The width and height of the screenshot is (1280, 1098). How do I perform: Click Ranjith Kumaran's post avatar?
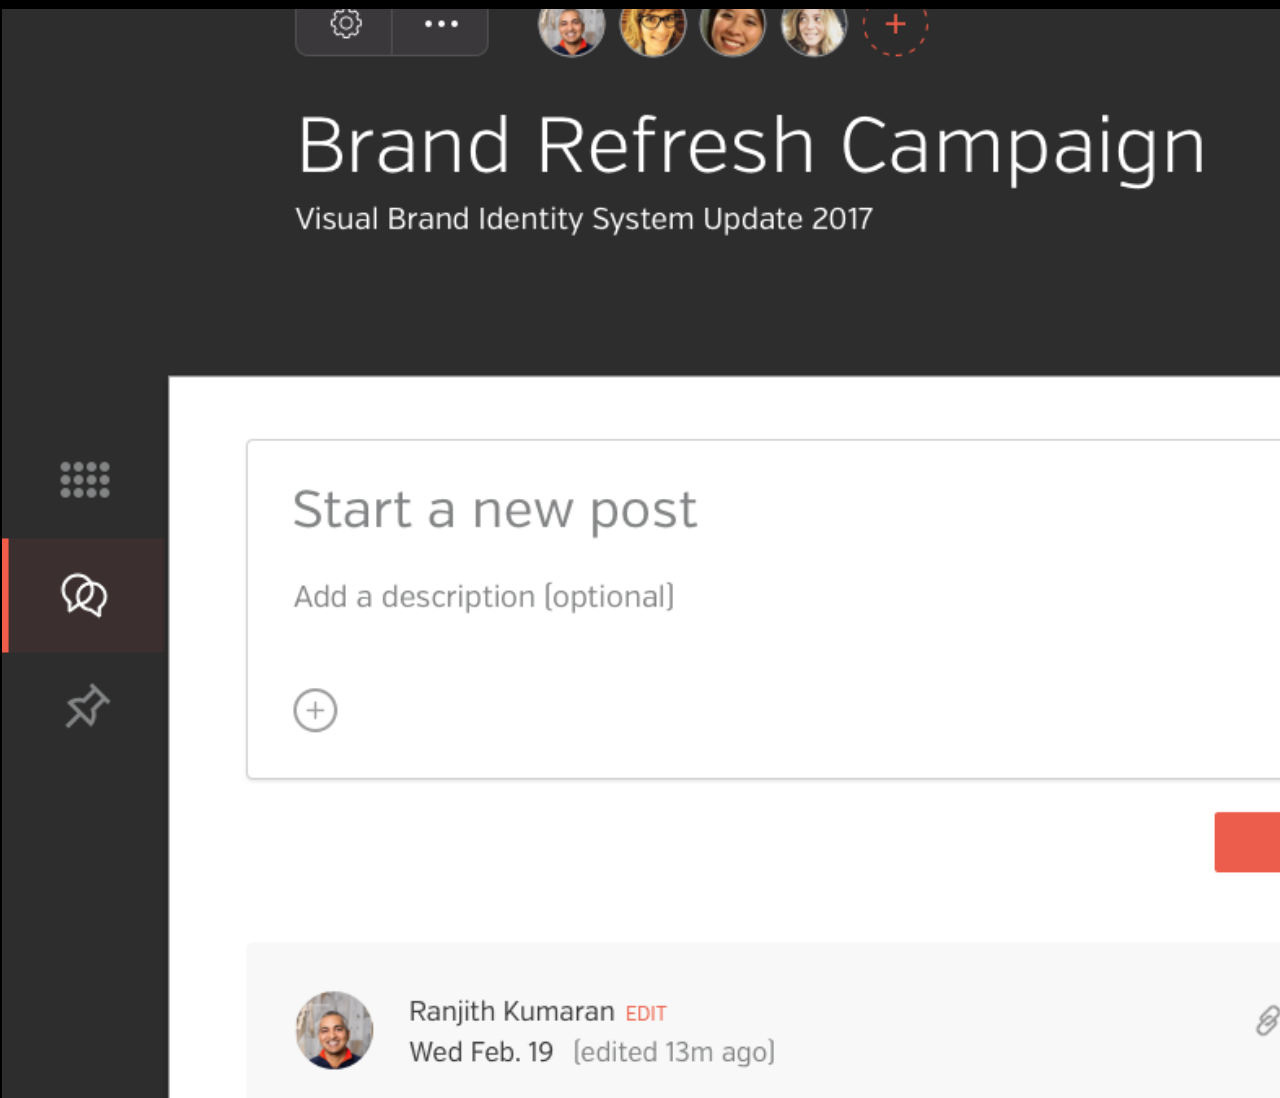pos(334,1030)
